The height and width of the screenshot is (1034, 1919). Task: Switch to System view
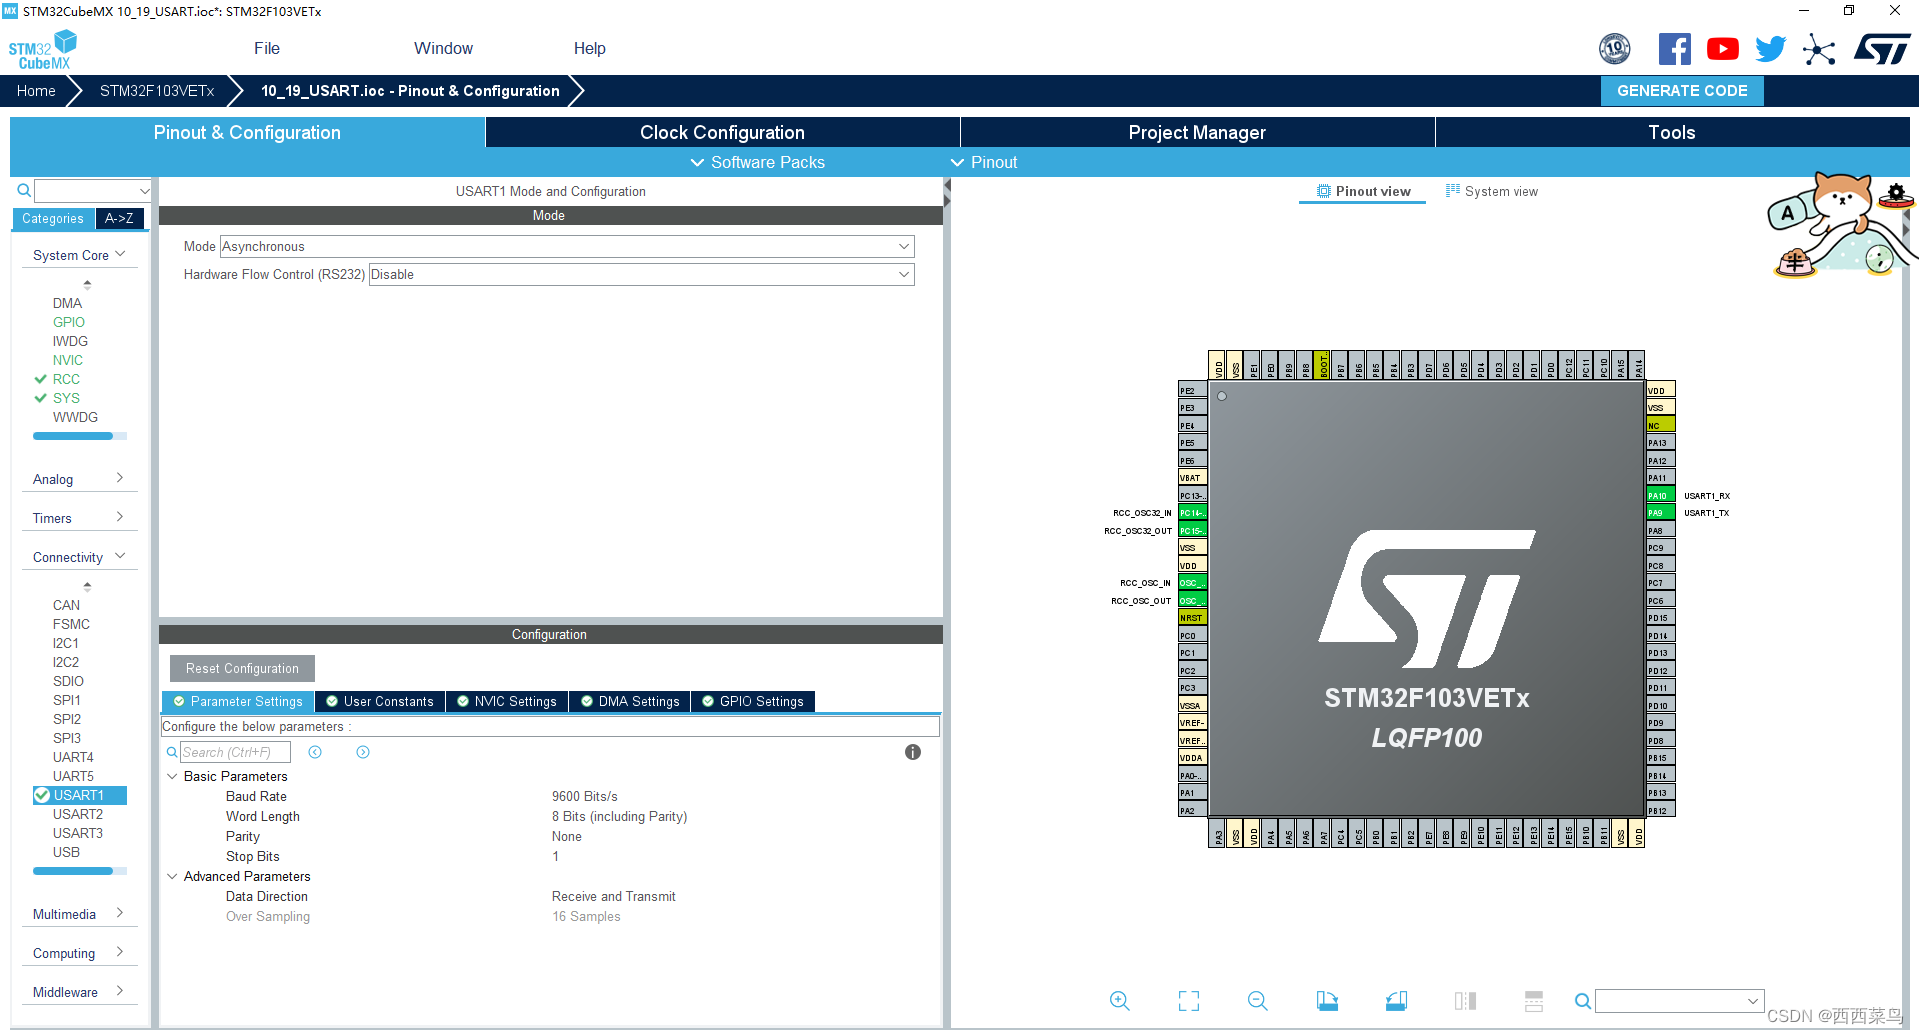pos(1492,191)
